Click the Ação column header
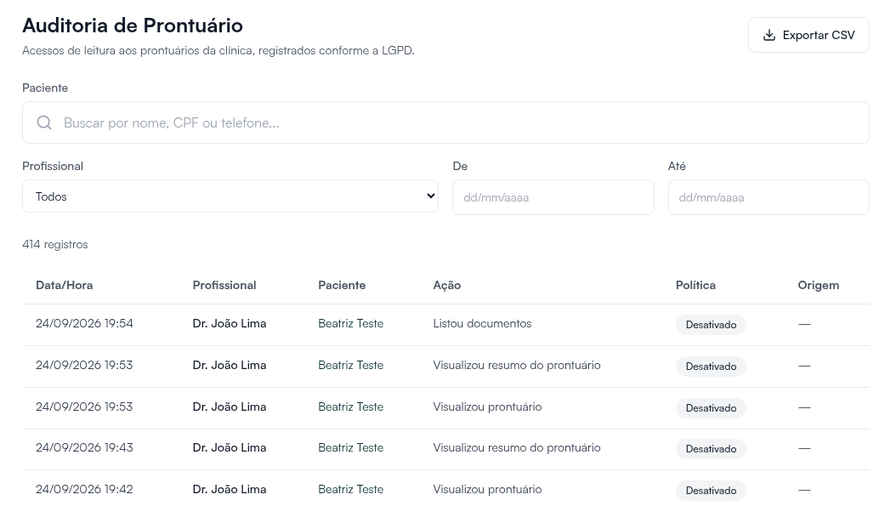The image size is (885, 506). [x=447, y=285]
